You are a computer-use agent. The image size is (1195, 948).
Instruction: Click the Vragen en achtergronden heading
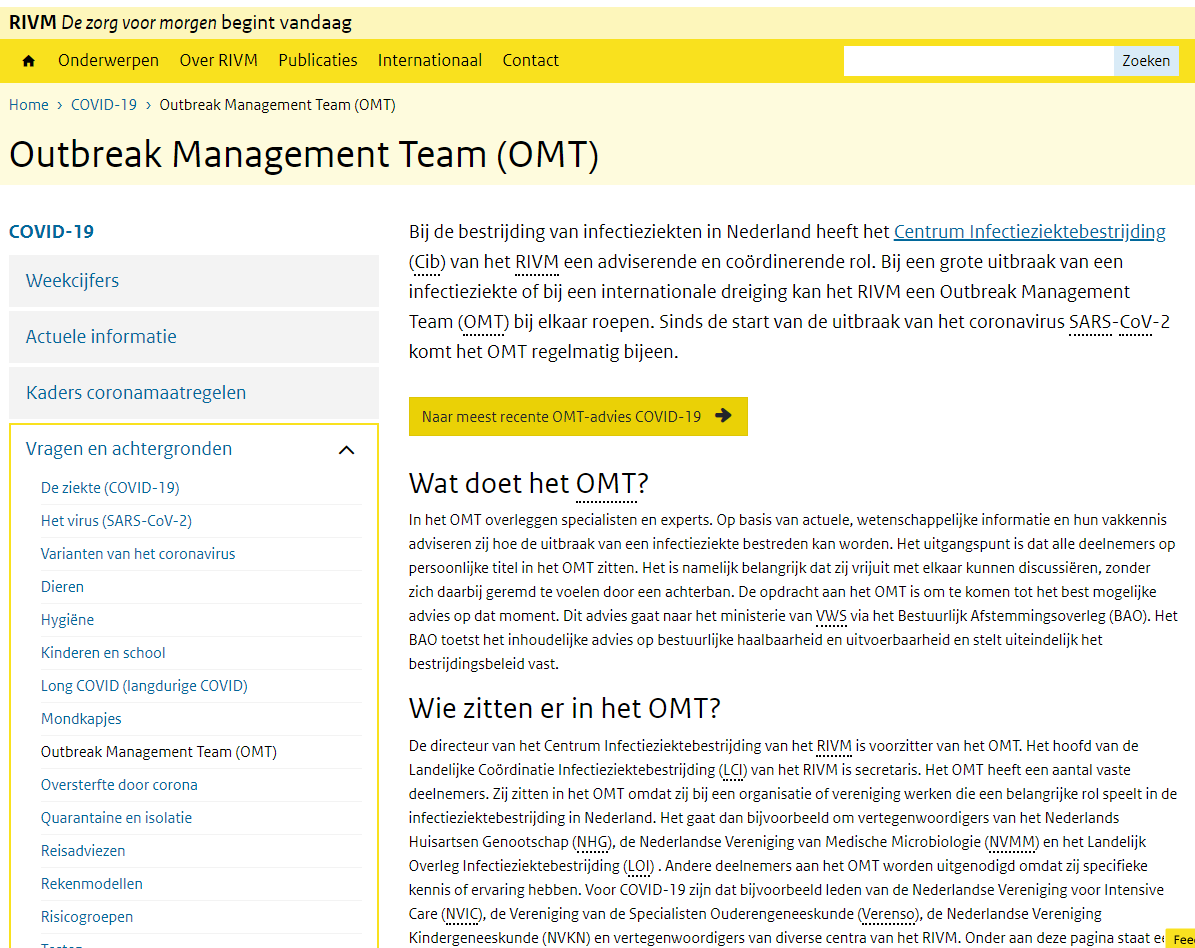(129, 449)
